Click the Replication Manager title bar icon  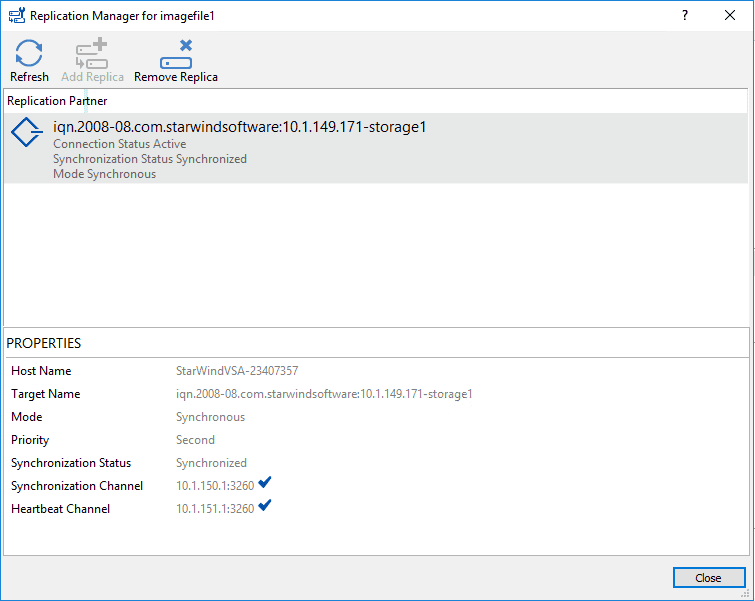[x=16, y=16]
